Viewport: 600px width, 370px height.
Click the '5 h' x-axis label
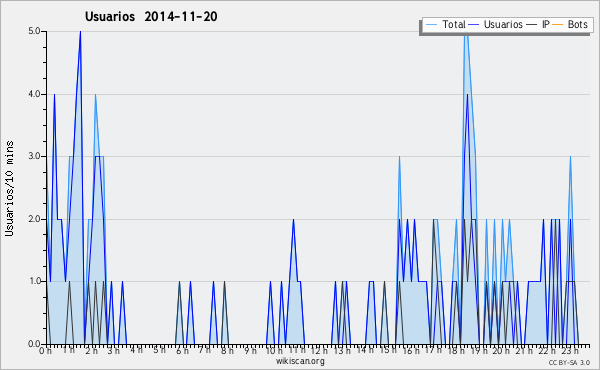point(159,350)
